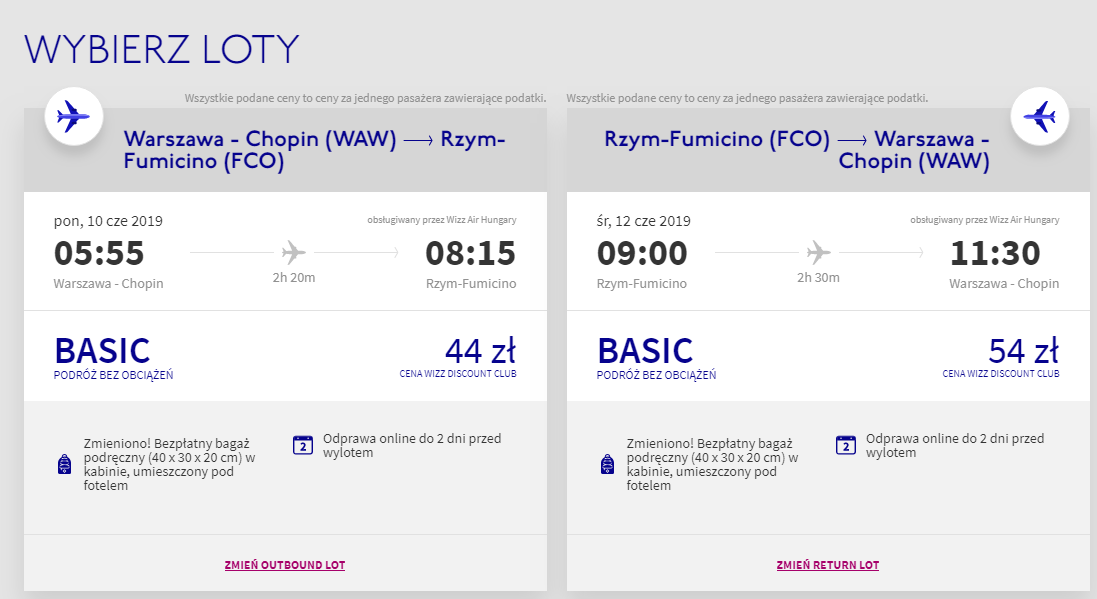Open the Zmień outbound lot link
The width and height of the screenshot is (1097, 599).
click(285, 565)
